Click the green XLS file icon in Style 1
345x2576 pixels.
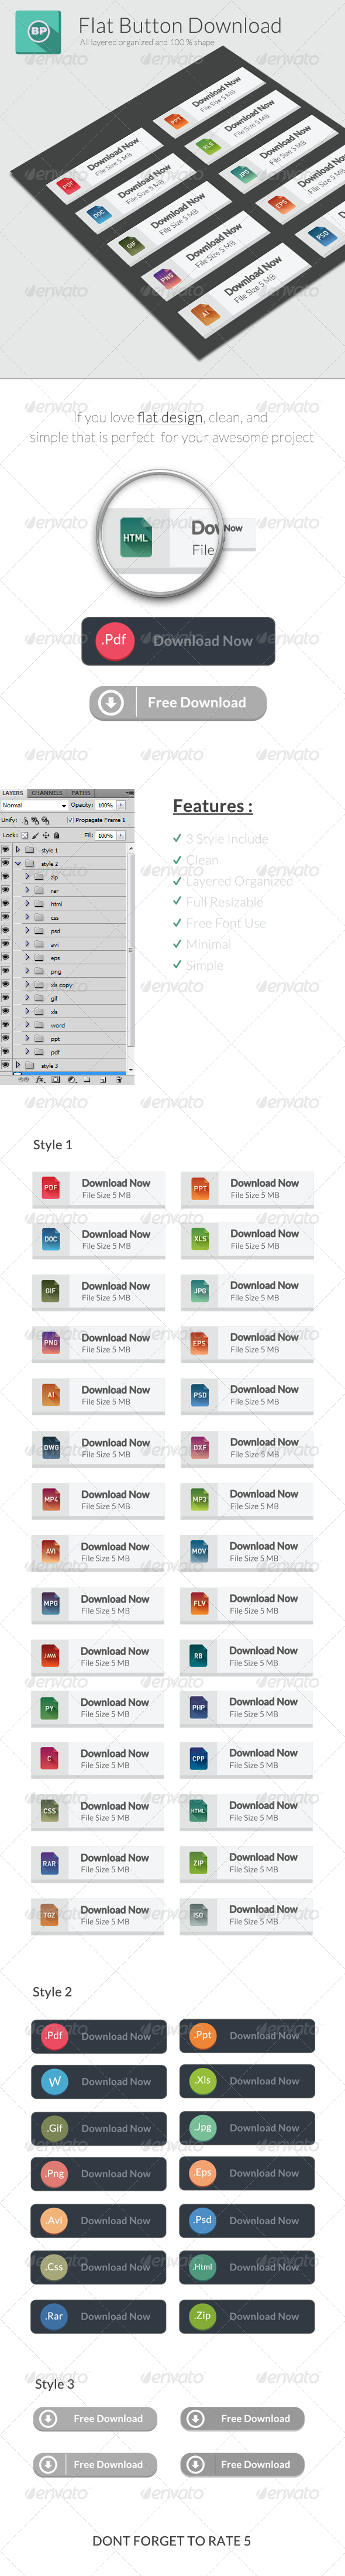200,1238
